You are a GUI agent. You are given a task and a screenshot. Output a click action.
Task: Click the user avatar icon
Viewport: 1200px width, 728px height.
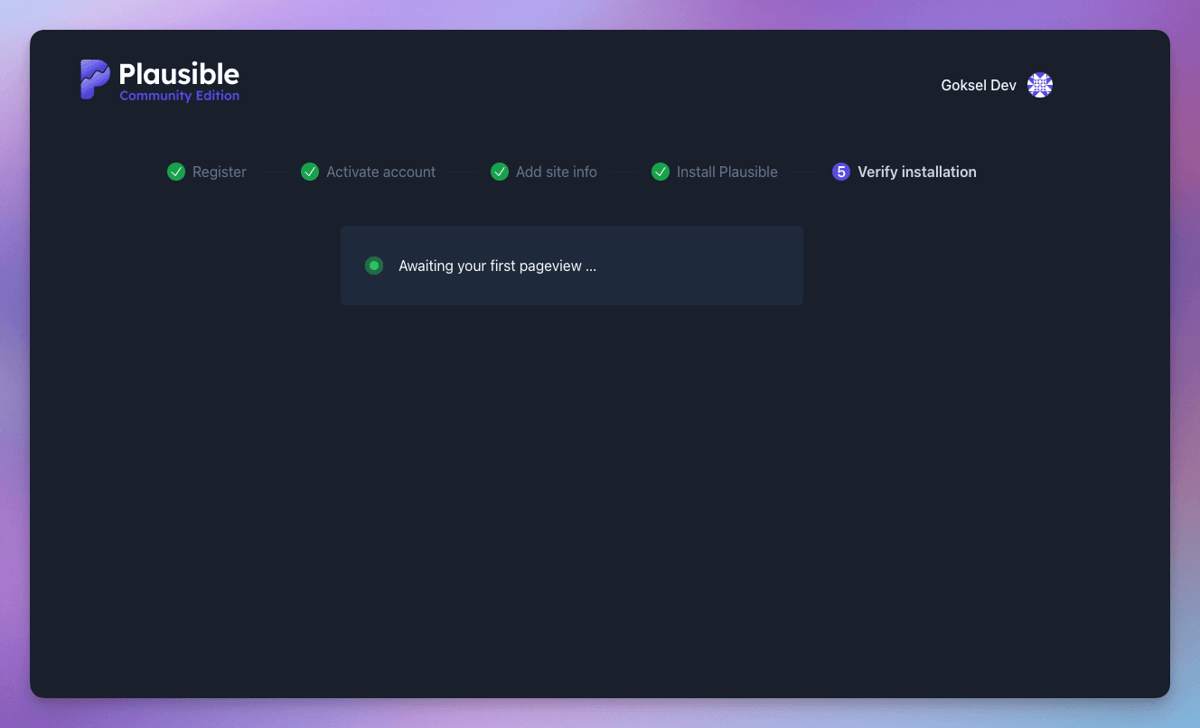[x=1040, y=85]
